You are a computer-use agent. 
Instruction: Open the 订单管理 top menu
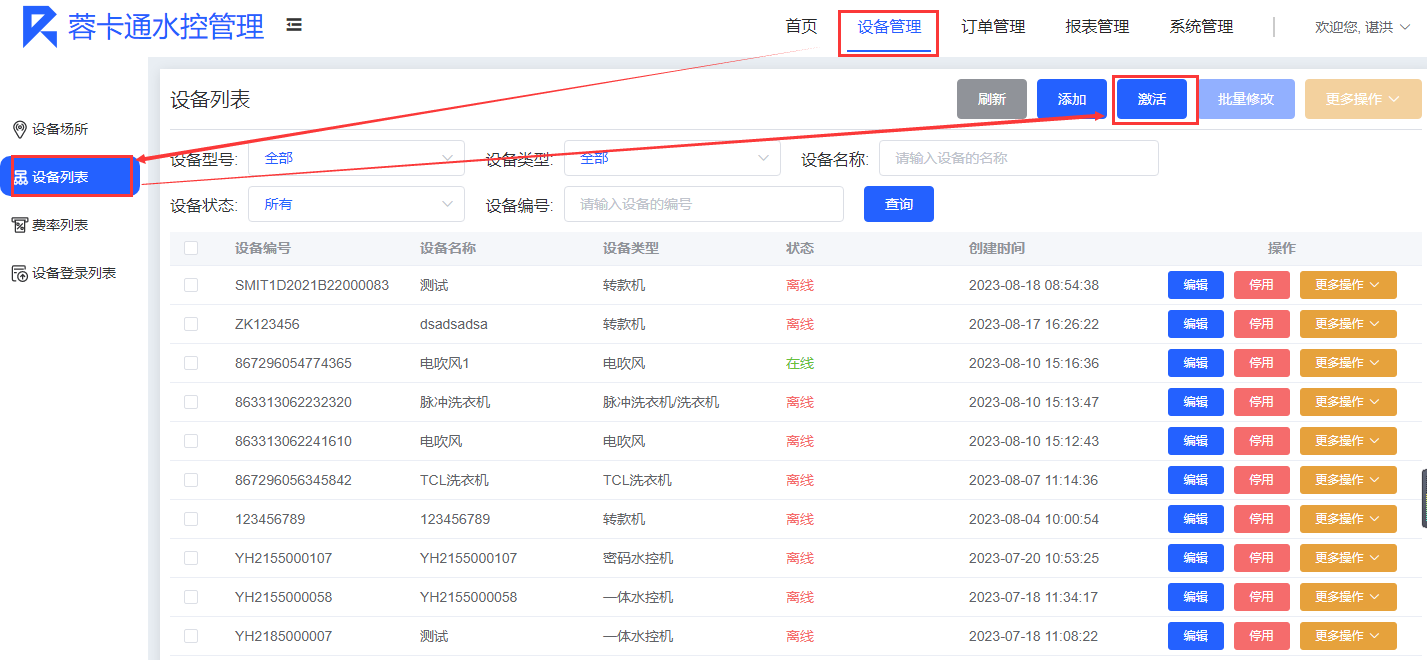coord(993,27)
